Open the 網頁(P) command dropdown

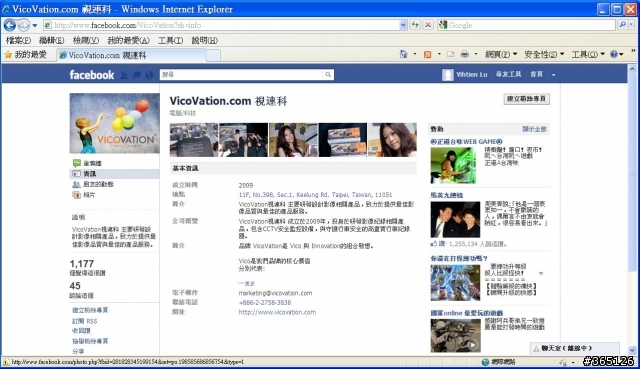(501, 54)
